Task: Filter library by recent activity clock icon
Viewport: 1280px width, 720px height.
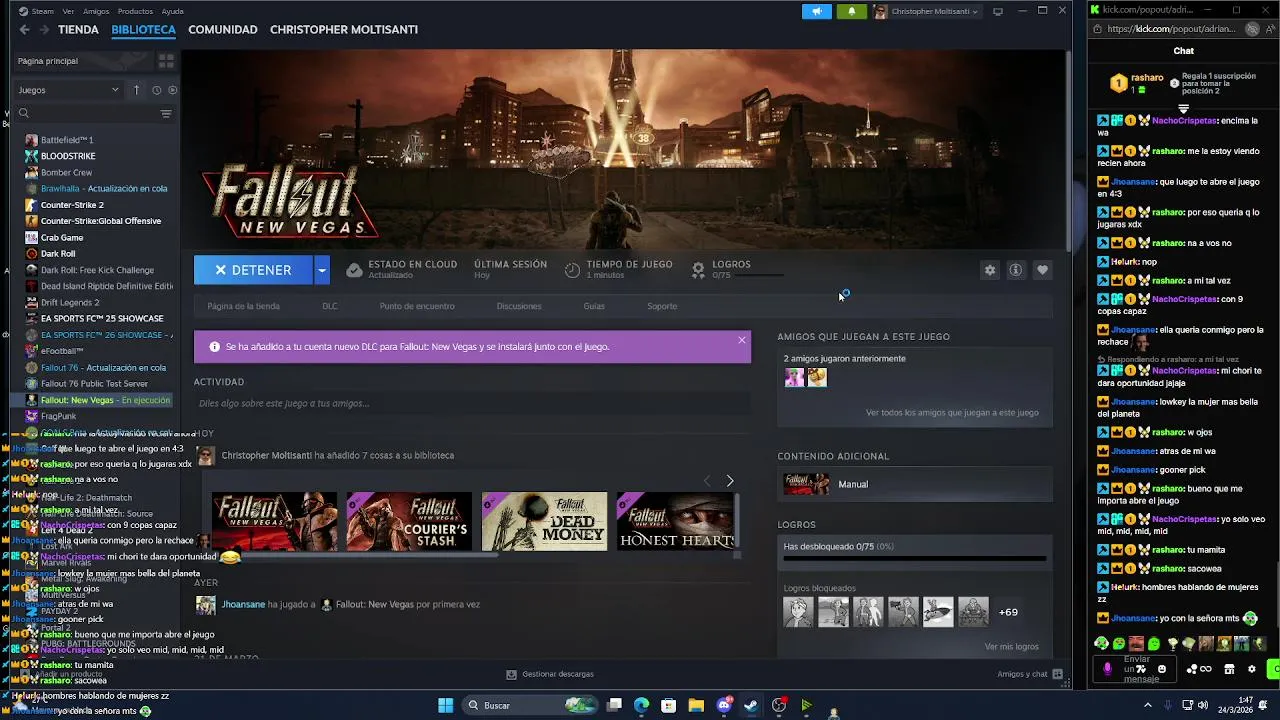Action: coord(156,90)
